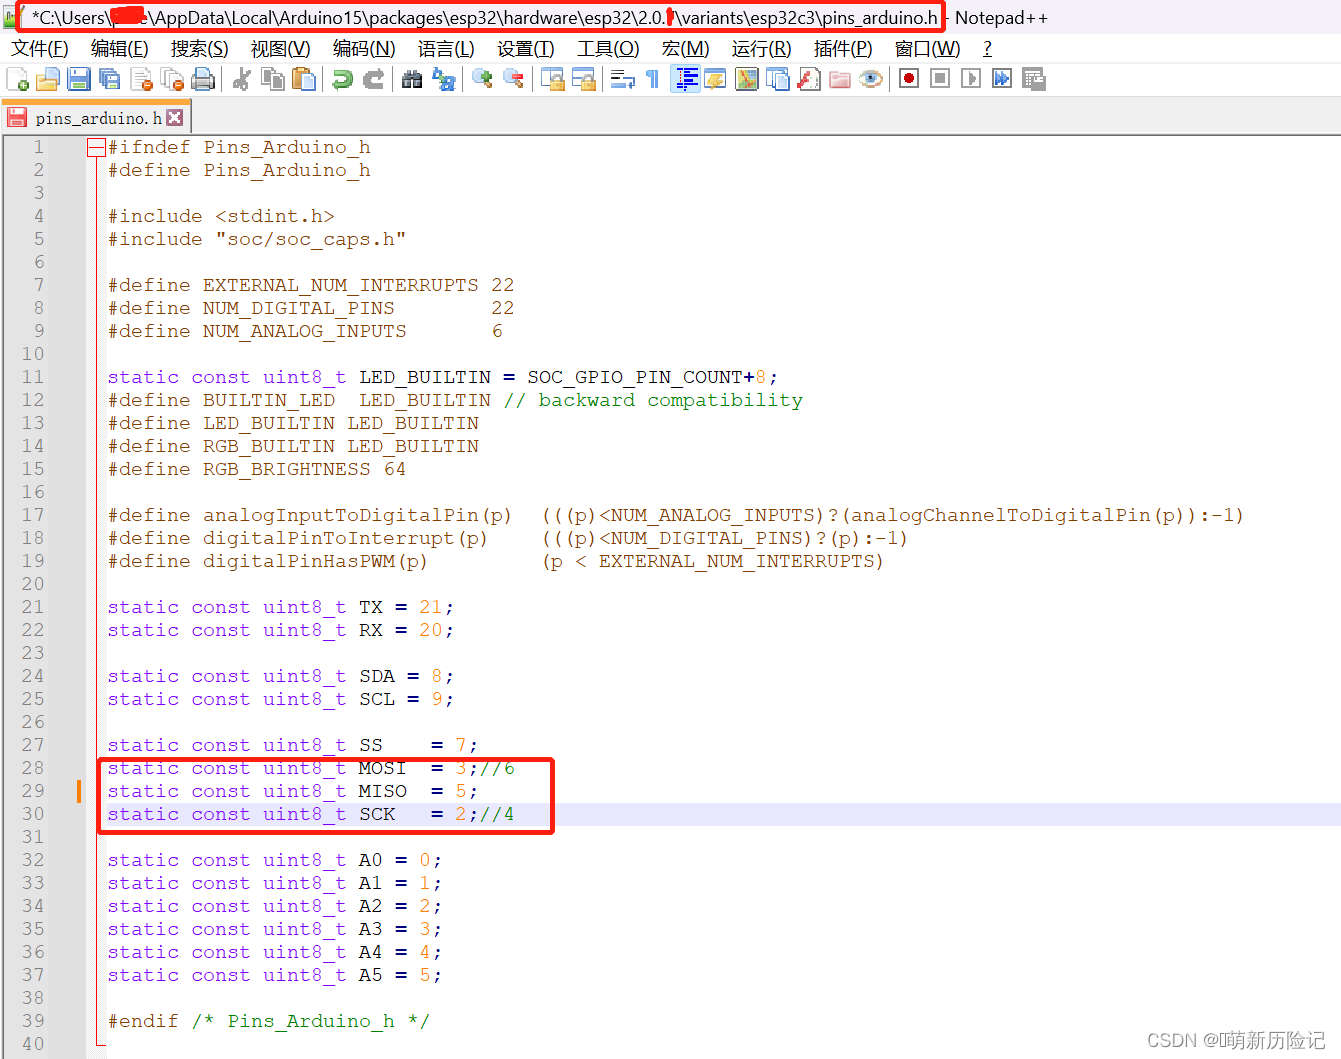Open an existing file
The width and height of the screenshot is (1341, 1059).
click(x=48, y=78)
